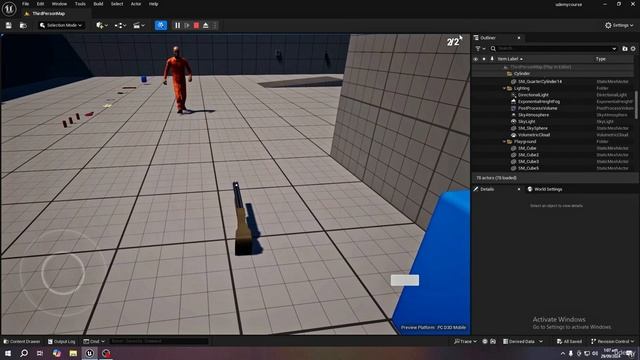This screenshot has height=360, width=640.
Task: Save the current level with the disk icon
Action: [x=9, y=25]
